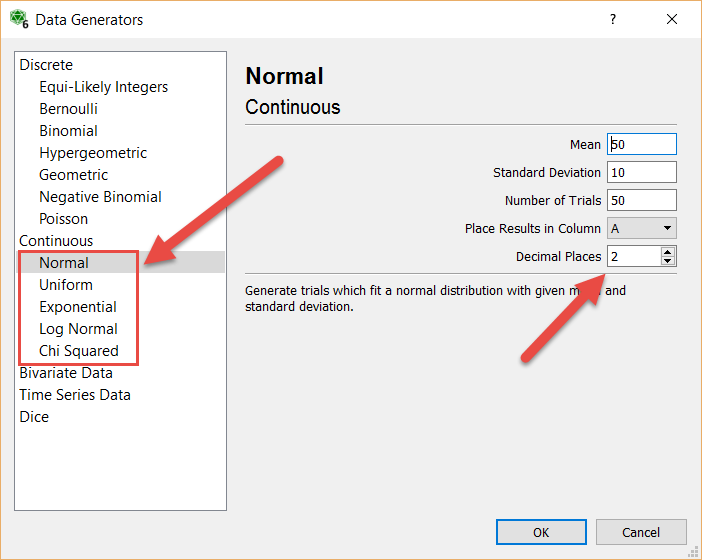Click the Mean input field
702x560 pixels.
click(641, 145)
